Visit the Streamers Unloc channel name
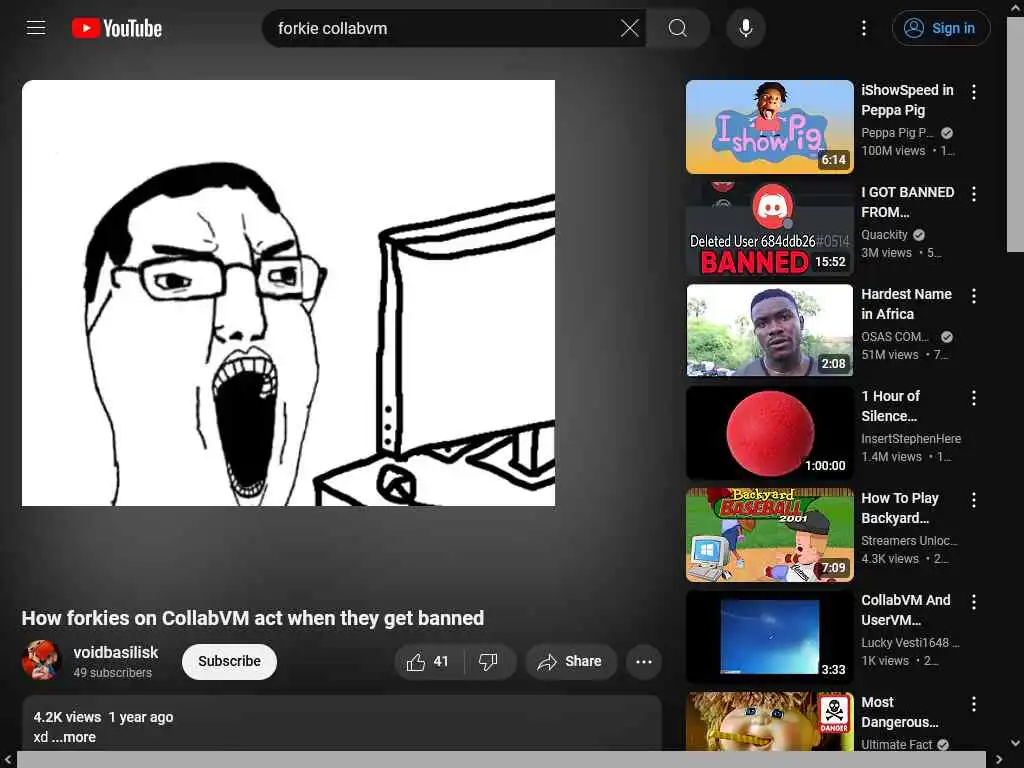Screen dimensions: 1024x768 point(909,541)
